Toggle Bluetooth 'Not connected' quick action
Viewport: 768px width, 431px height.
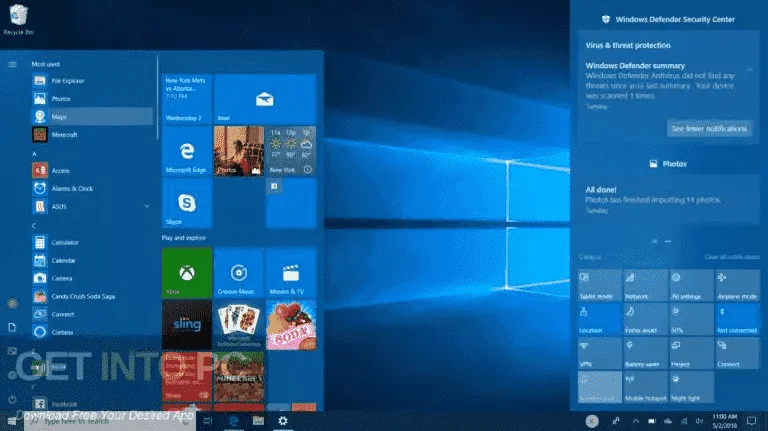(x=737, y=319)
